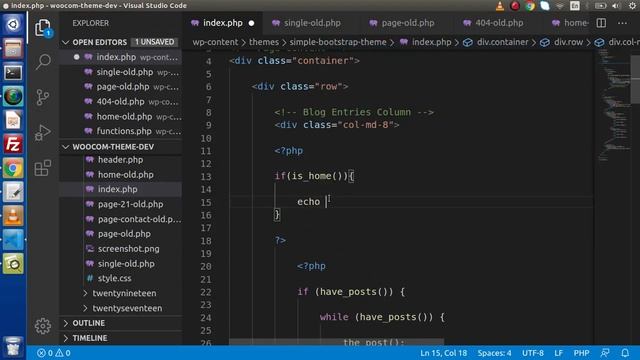Place cursor on line 15 echo statement

(309, 202)
